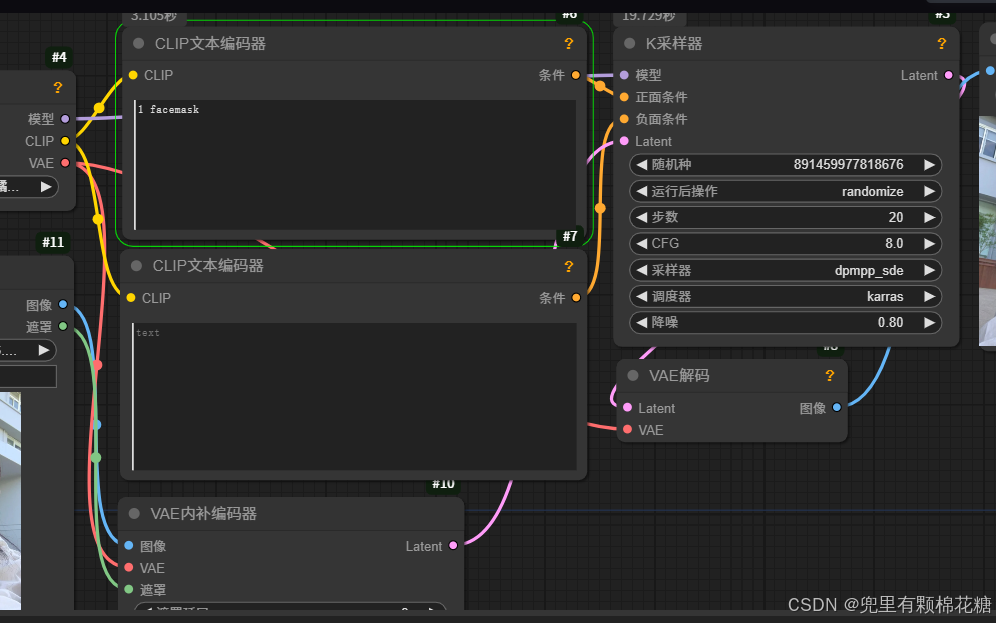The image size is (996, 623).
Task: Click the help icon on the second CLIP文本编码器 node
Action: click(x=569, y=267)
